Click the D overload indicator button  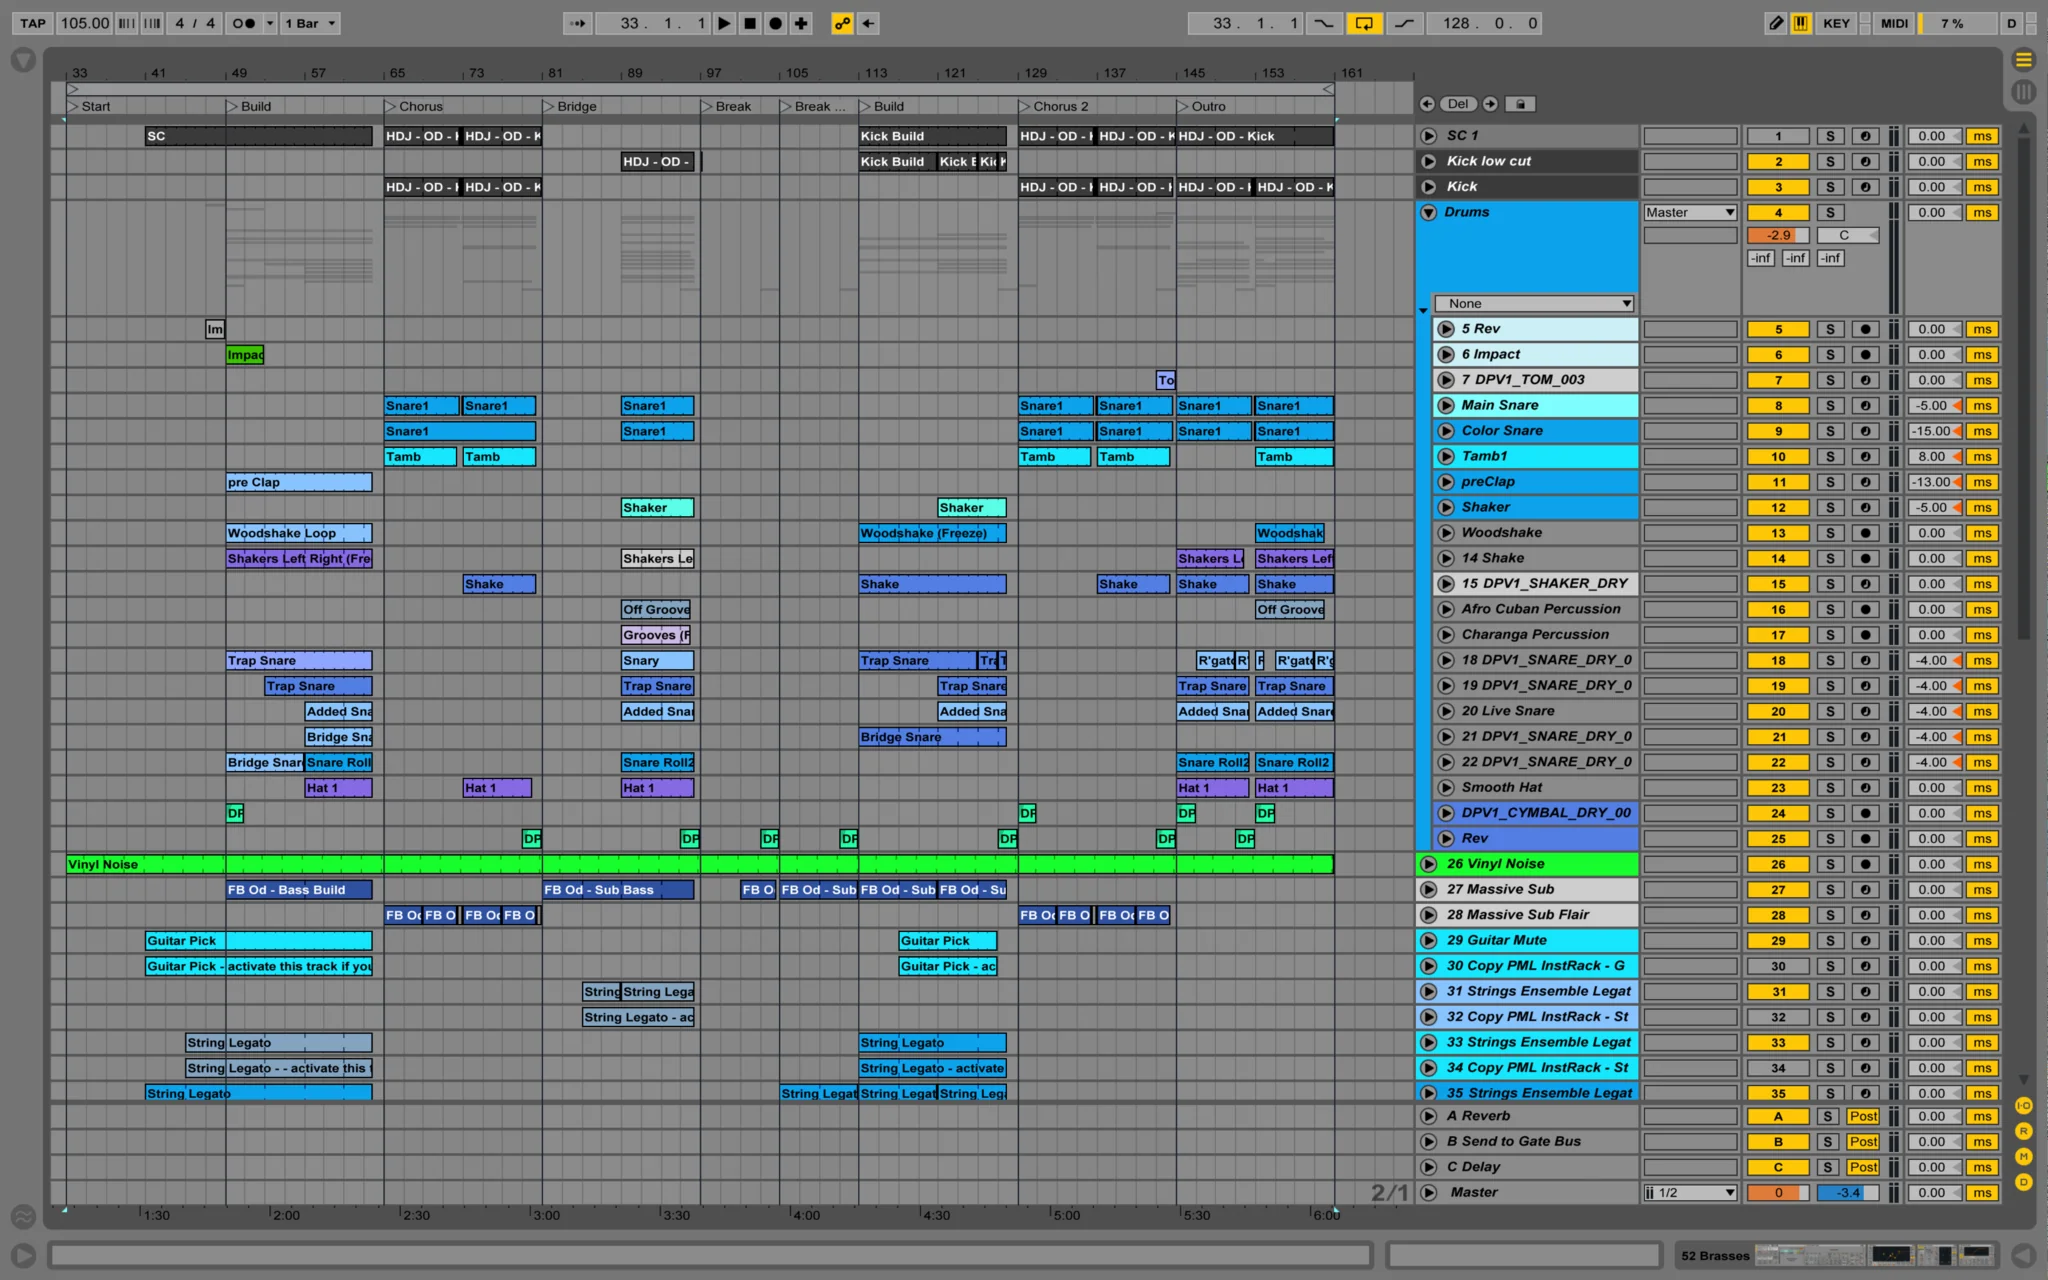click(2011, 23)
